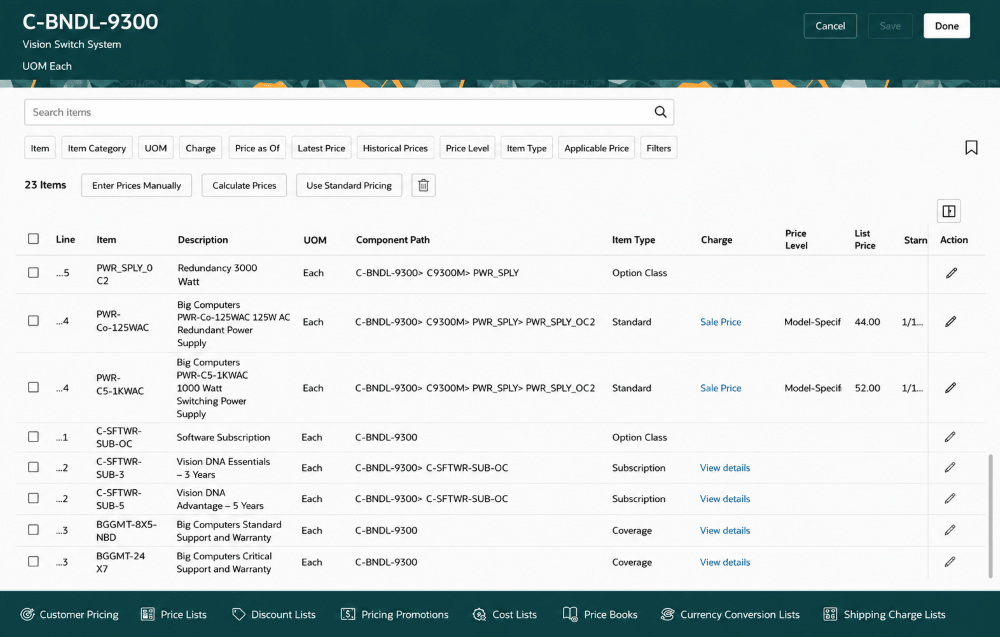Image resolution: width=1000 pixels, height=637 pixels.
Task: Open View details for BGGMT-24X7
Action: click(724, 562)
